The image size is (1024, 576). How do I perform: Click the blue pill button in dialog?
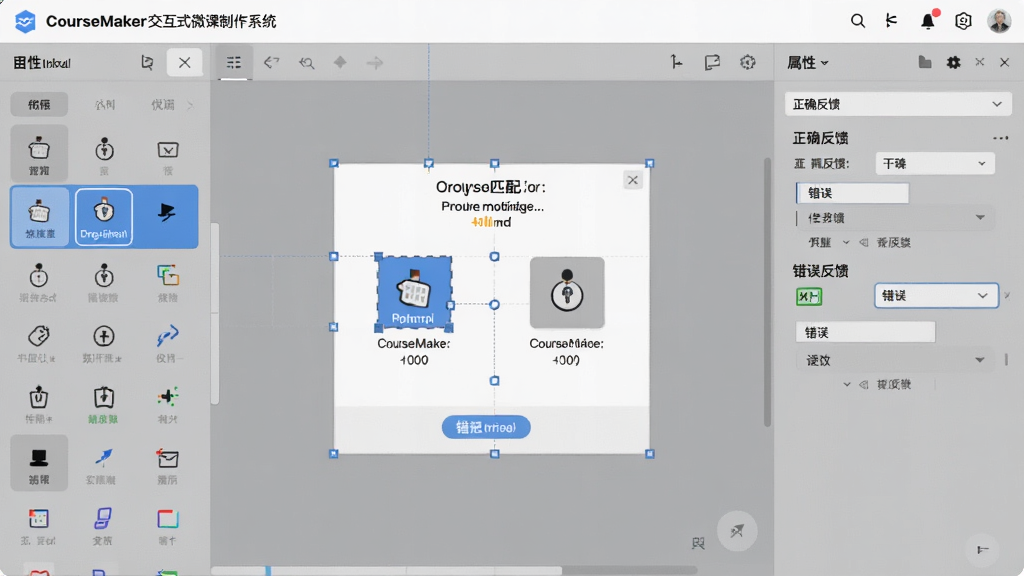pyautogui.click(x=486, y=427)
